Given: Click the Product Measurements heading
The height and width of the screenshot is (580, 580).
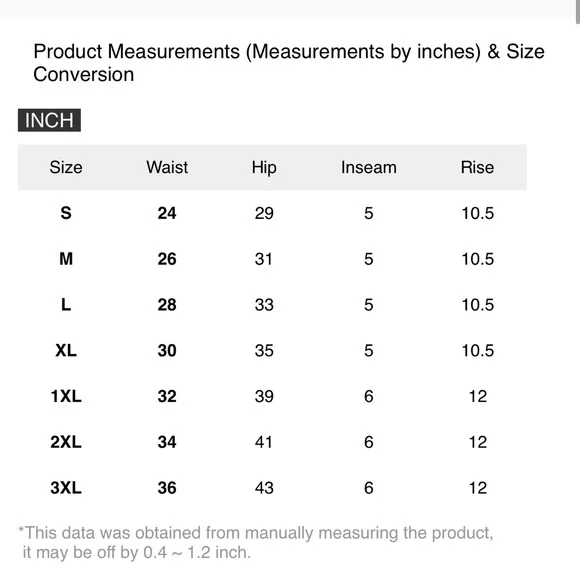Looking at the screenshot, I should (x=289, y=63).
